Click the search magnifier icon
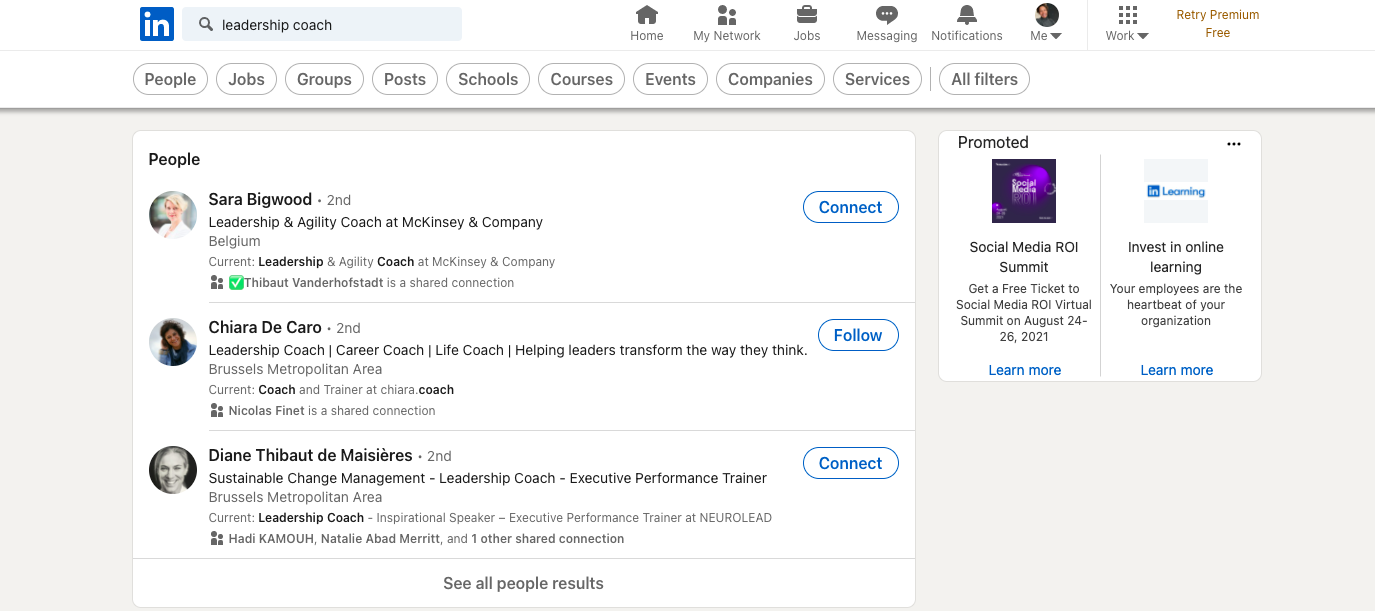 coord(206,25)
